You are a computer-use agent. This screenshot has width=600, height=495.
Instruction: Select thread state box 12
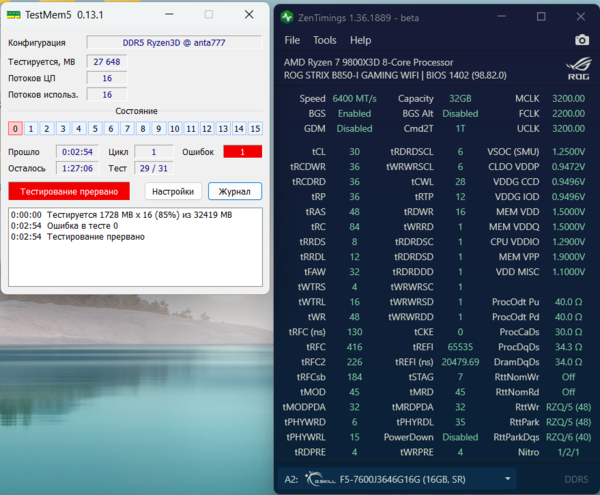point(207,129)
